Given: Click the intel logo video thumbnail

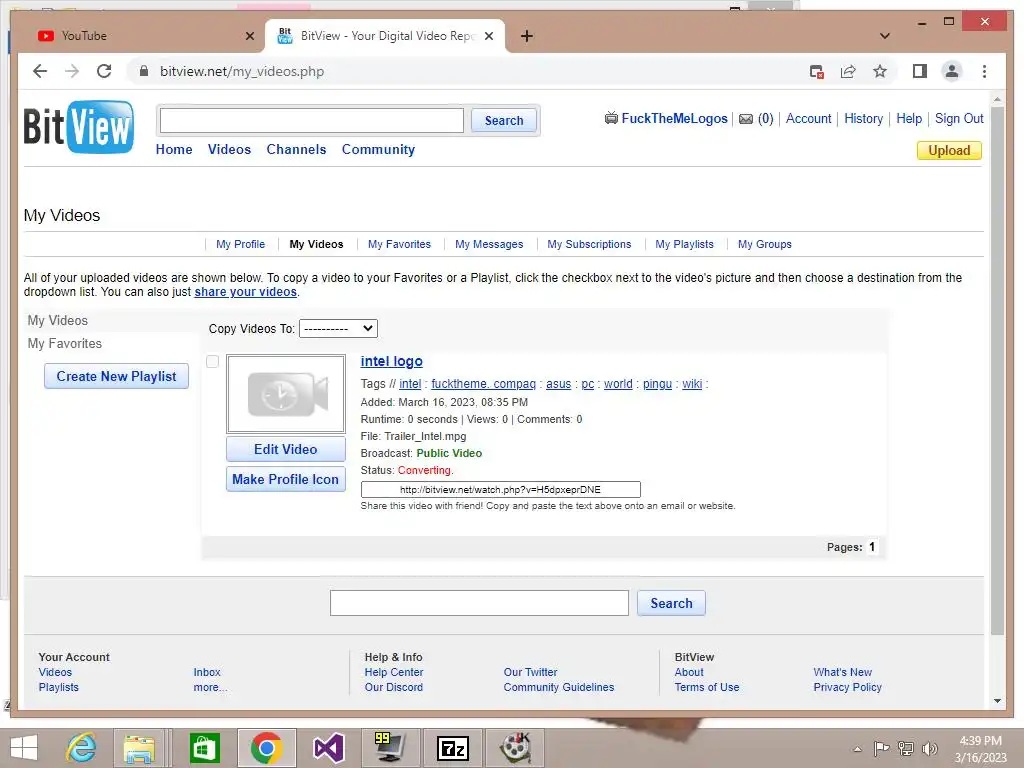Looking at the screenshot, I should [x=285, y=394].
